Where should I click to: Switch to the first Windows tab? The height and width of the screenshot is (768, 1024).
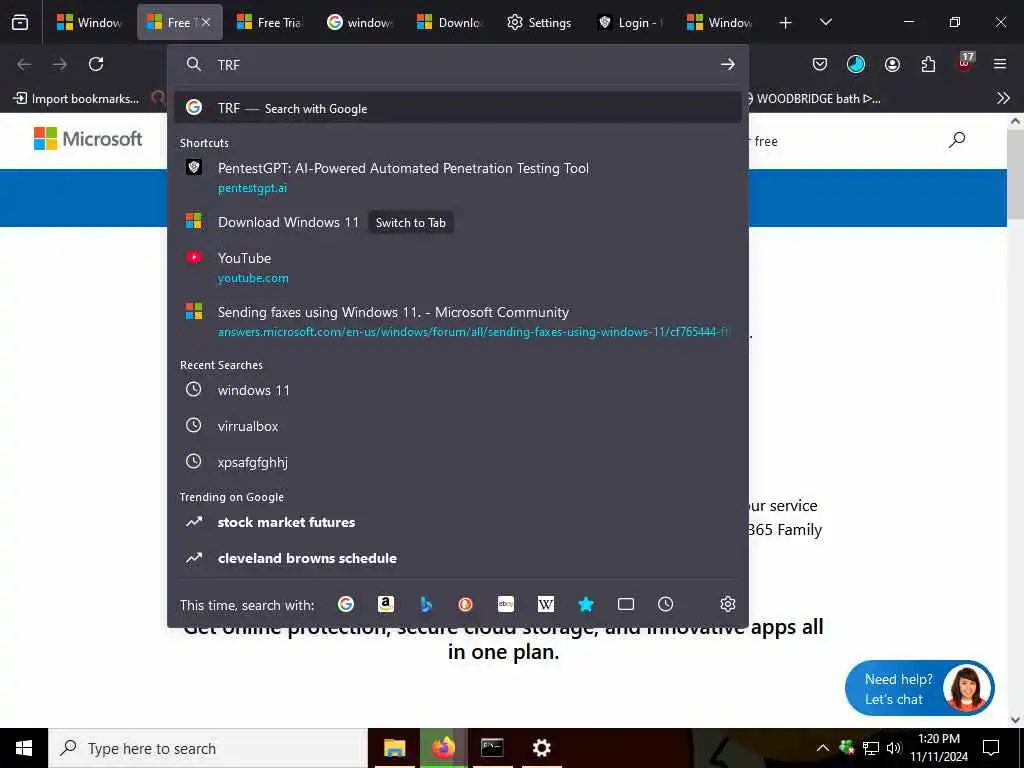89,23
